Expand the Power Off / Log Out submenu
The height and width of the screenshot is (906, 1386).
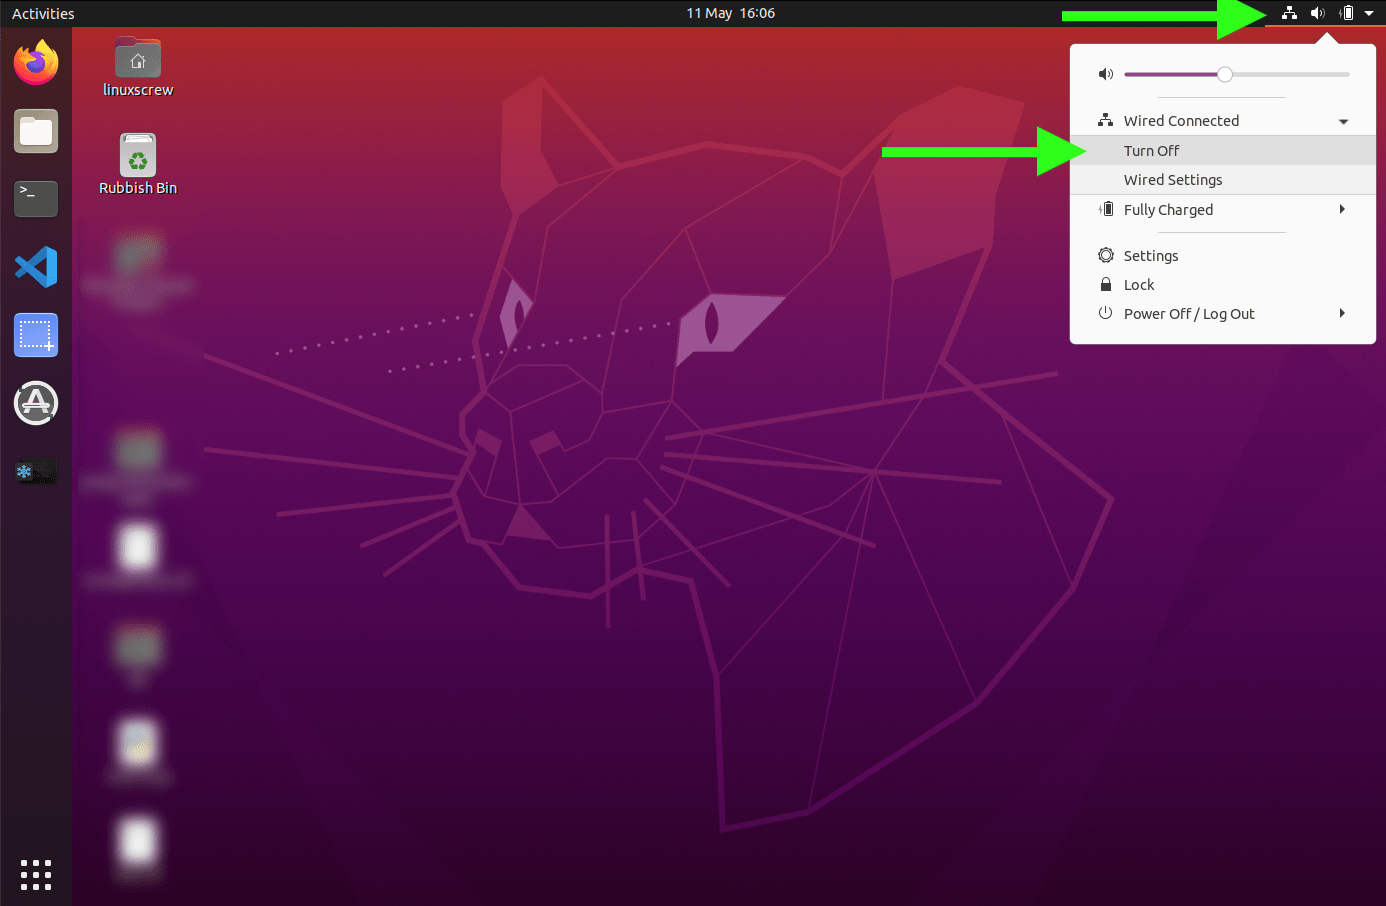click(x=1343, y=313)
